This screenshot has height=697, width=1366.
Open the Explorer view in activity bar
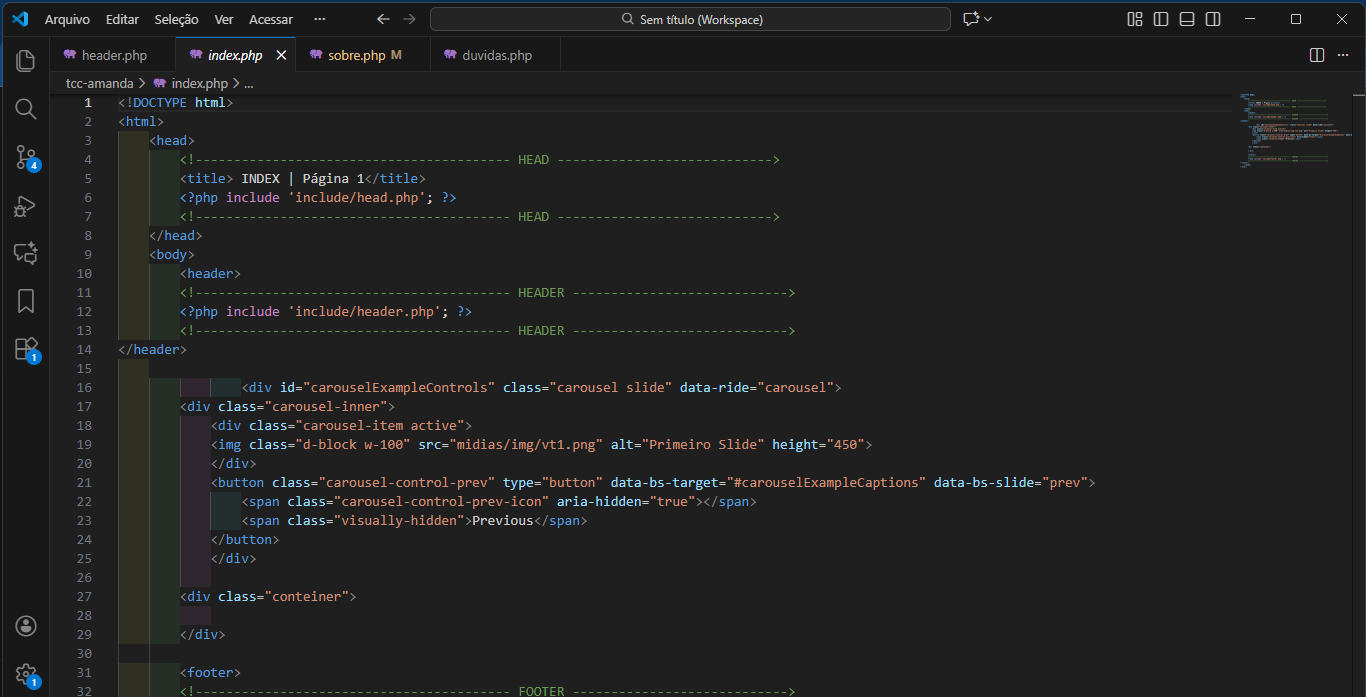click(x=26, y=61)
